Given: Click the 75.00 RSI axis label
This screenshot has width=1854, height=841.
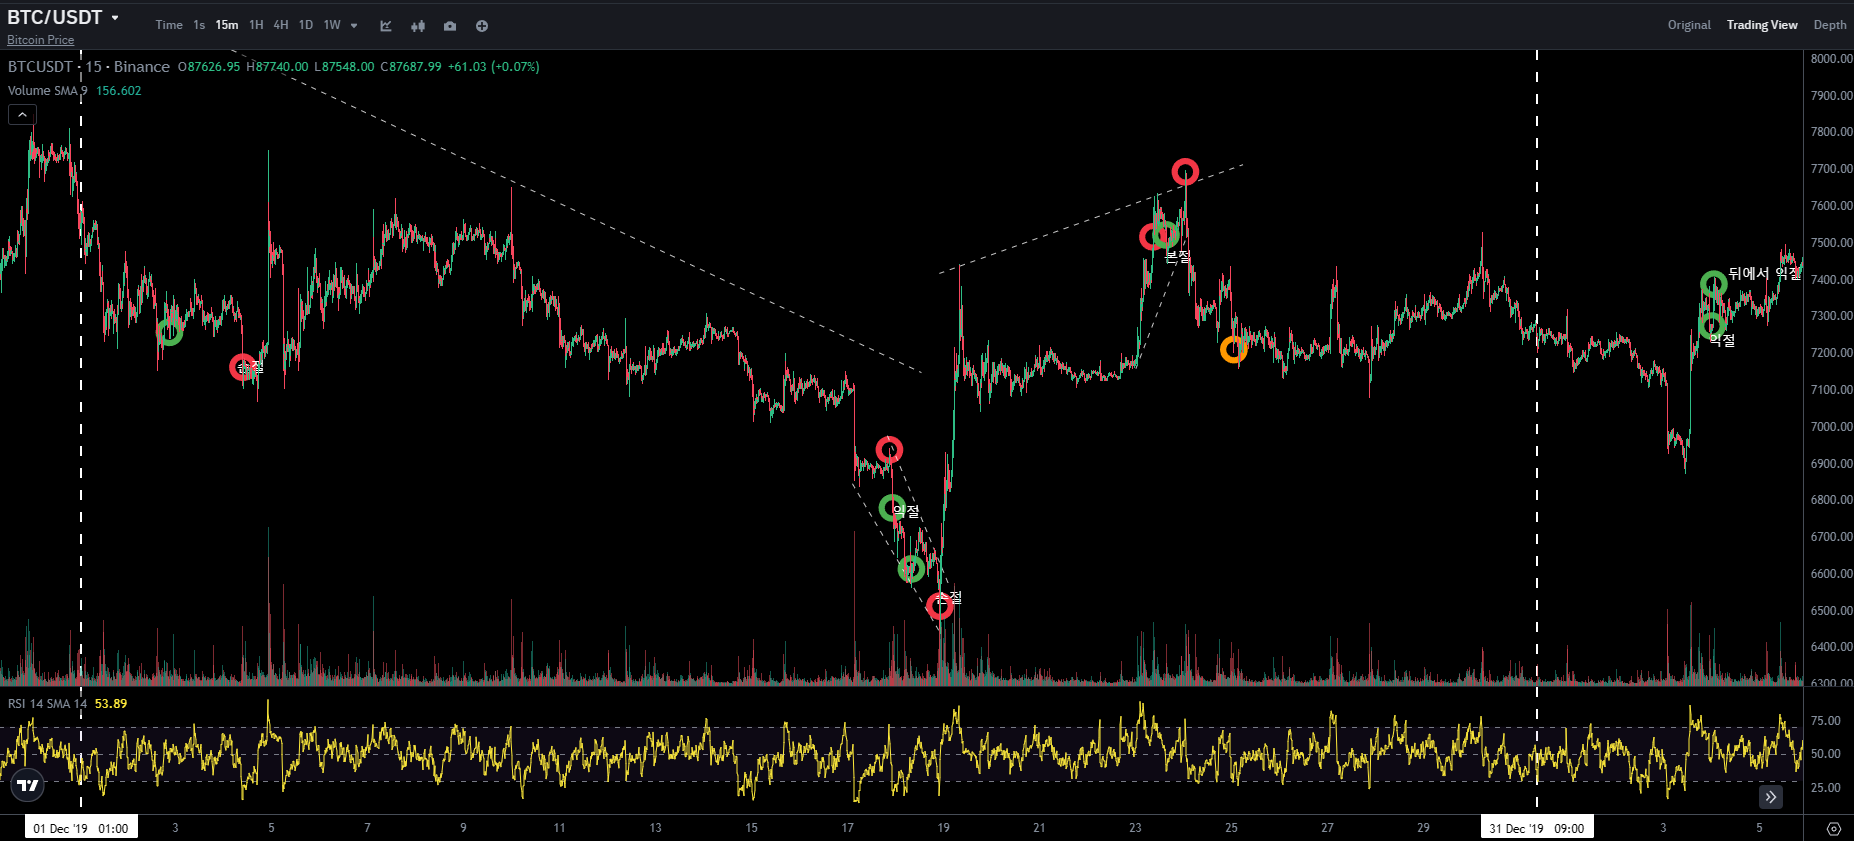Looking at the screenshot, I should coord(1825,721).
